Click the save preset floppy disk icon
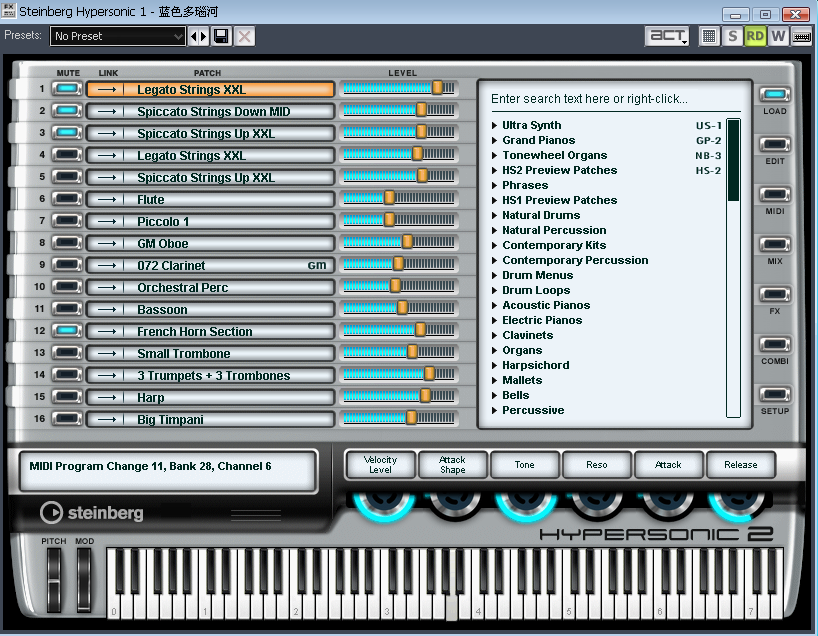Image resolution: width=818 pixels, height=636 pixels. click(221, 36)
